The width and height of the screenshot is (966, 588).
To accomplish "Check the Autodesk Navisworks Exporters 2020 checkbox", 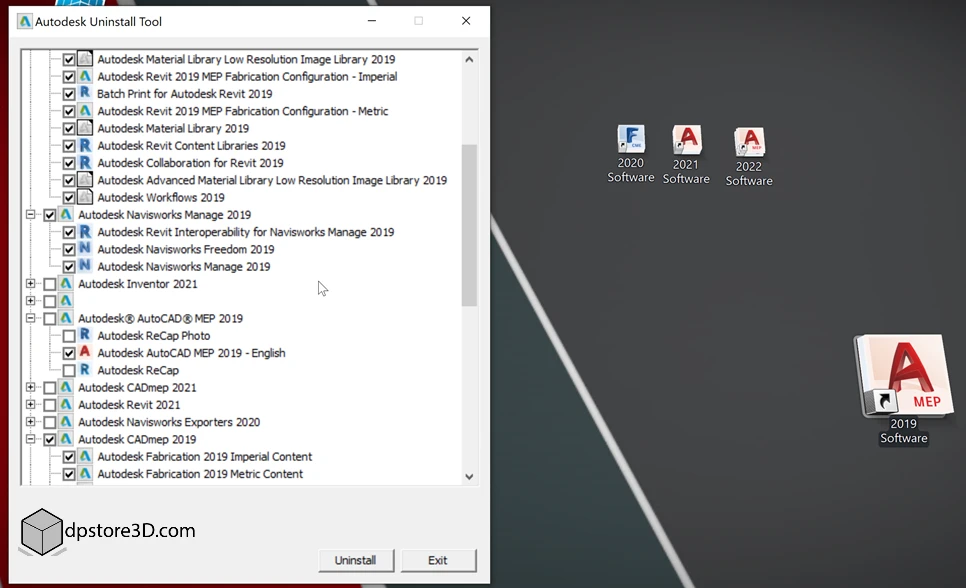I will tap(50, 422).
